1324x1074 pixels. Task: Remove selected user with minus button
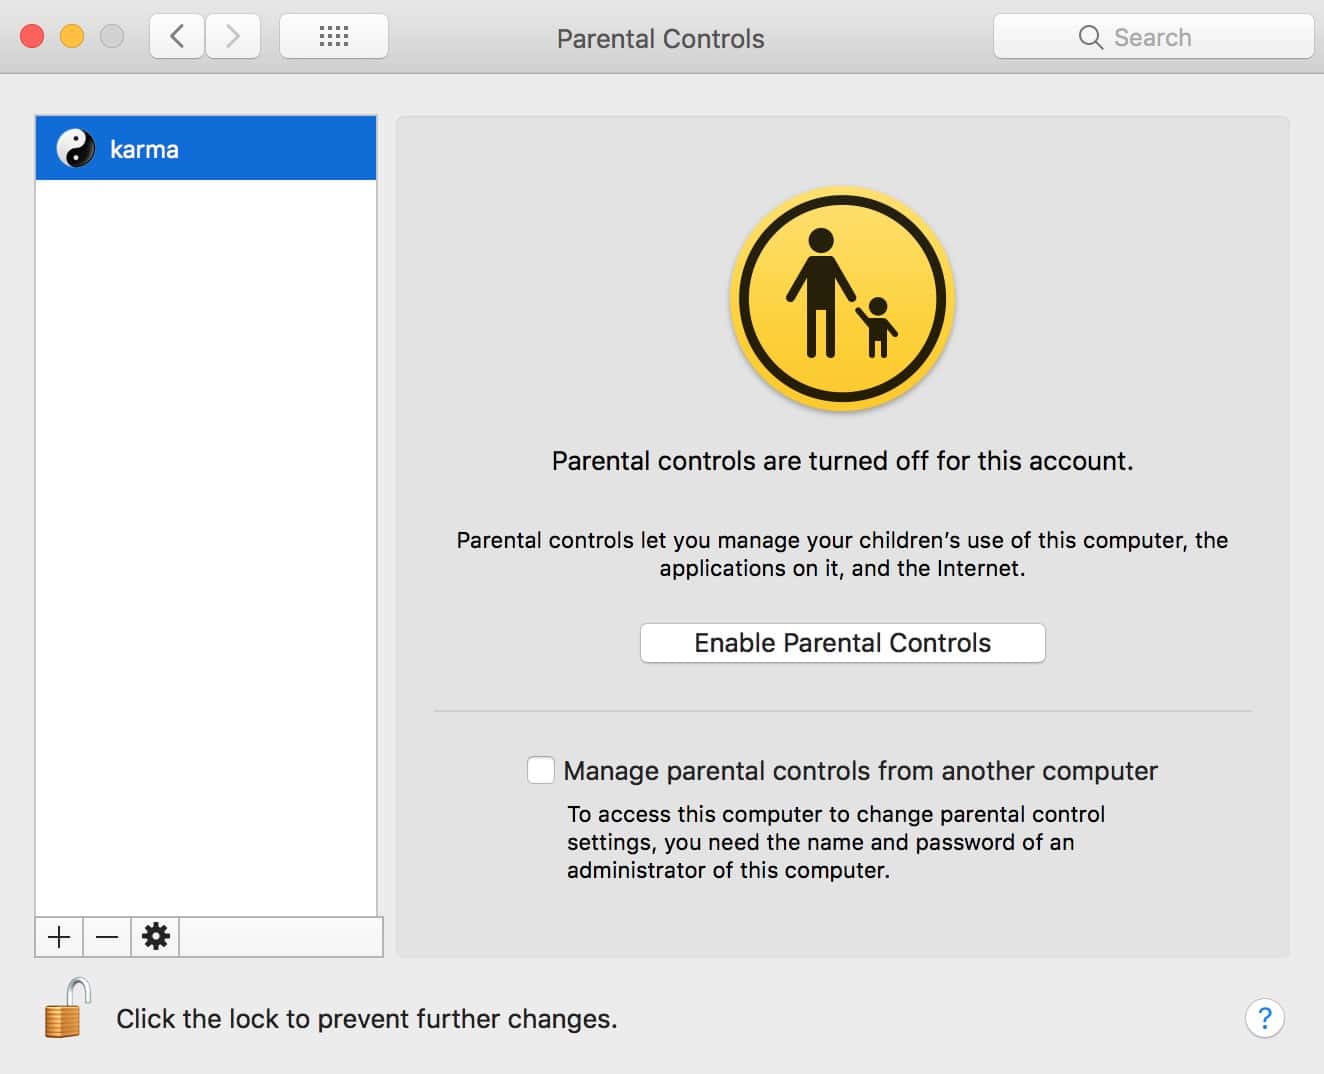[x=107, y=937]
